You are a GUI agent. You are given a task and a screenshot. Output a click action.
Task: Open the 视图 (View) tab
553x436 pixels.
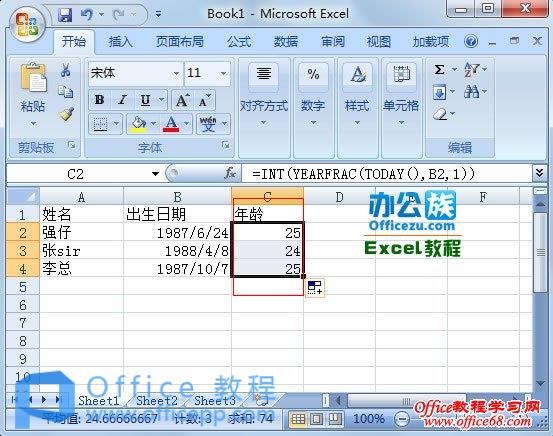[x=379, y=42]
